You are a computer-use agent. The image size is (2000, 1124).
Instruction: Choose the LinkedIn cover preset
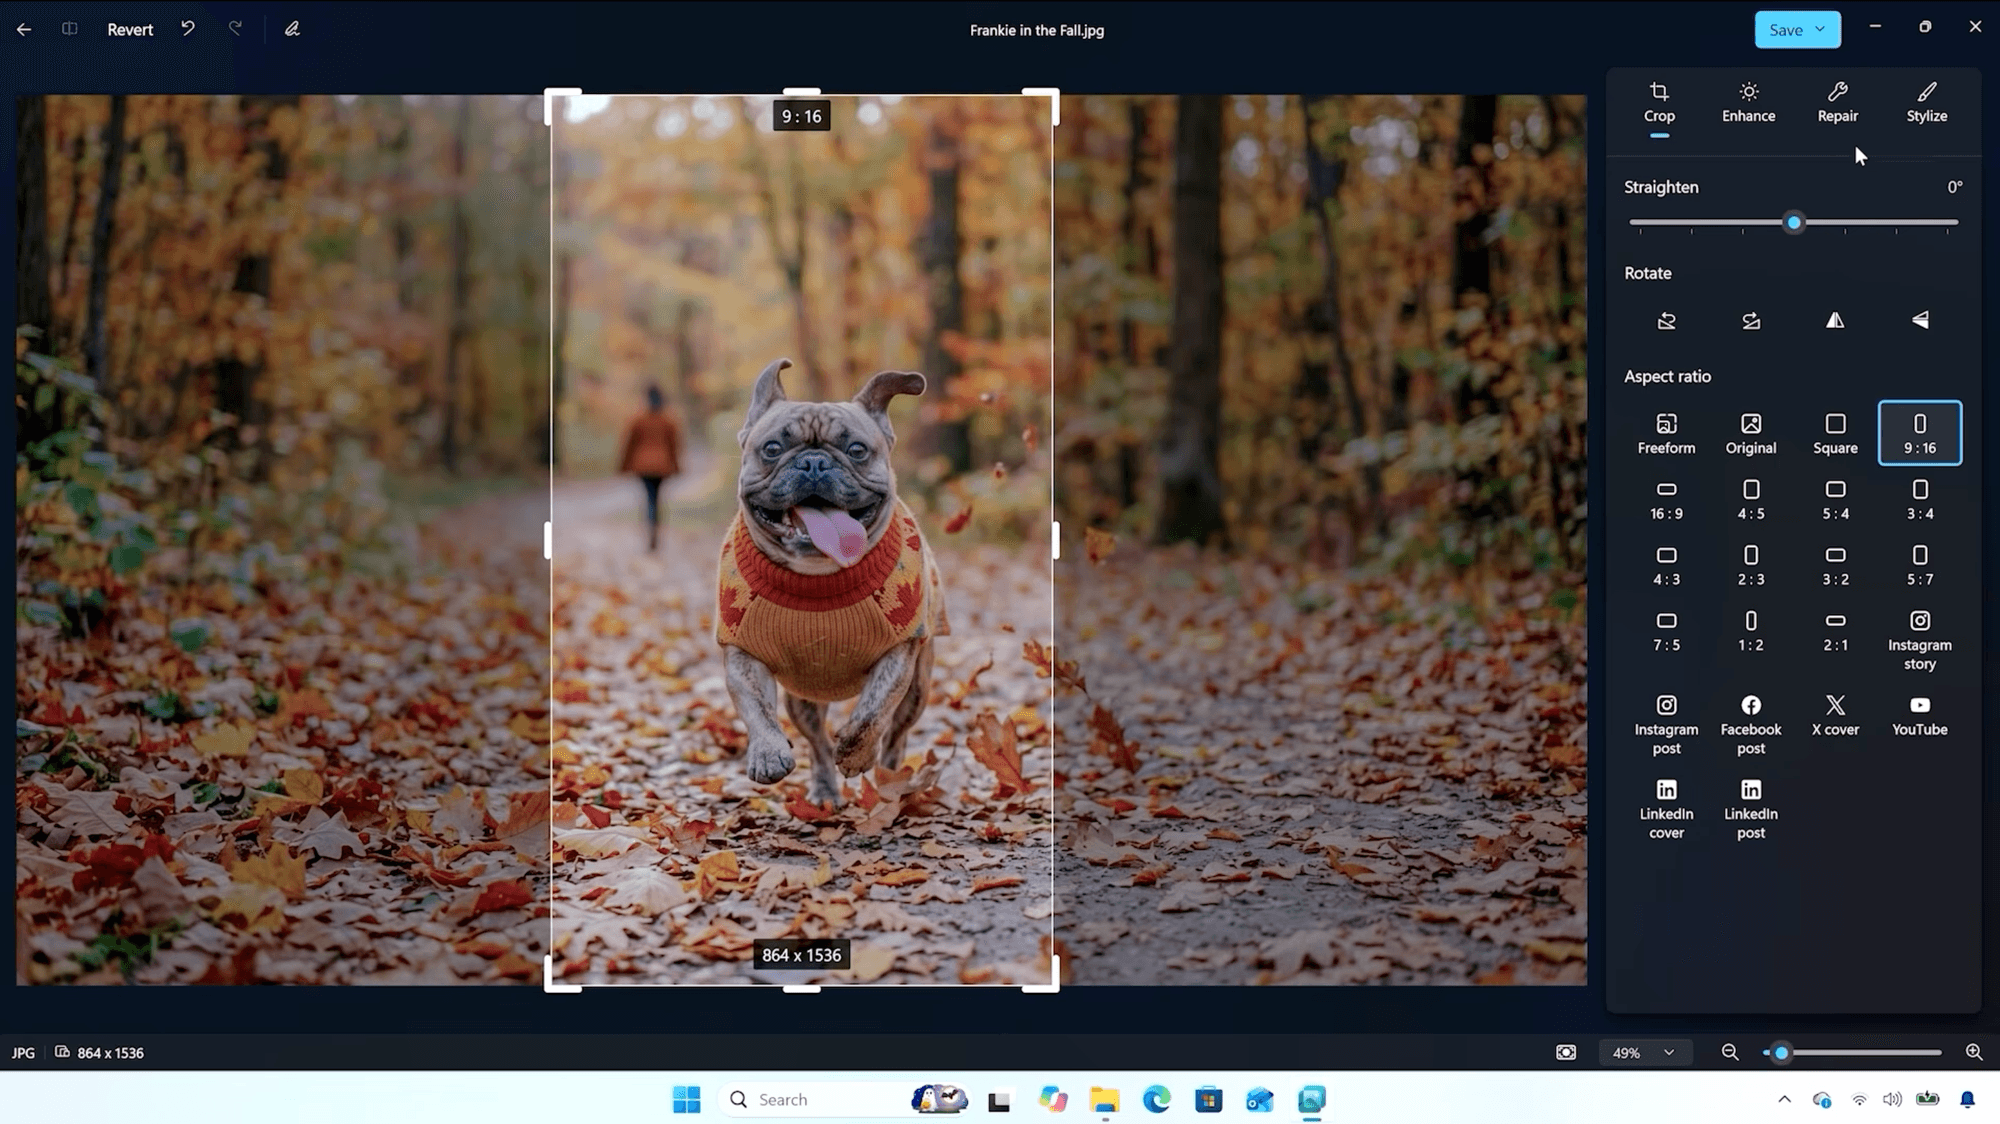point(1666,810)
